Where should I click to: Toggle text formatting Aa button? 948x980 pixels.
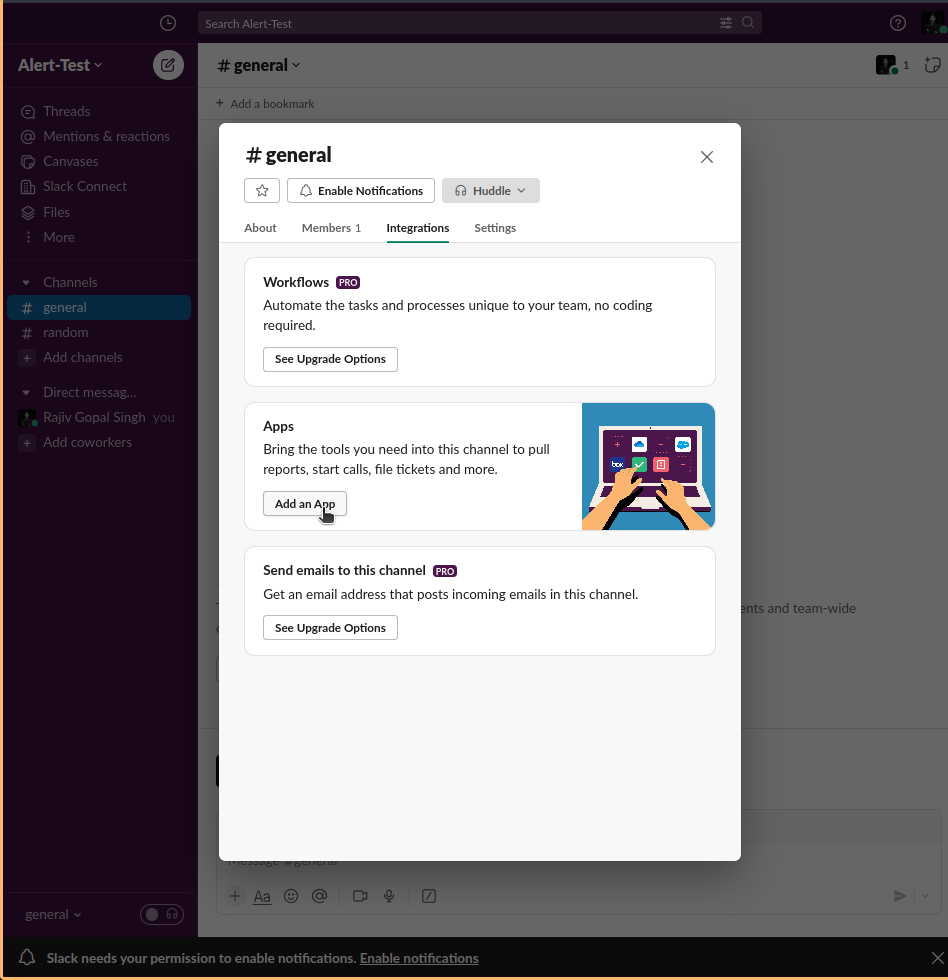pos(262,896)
